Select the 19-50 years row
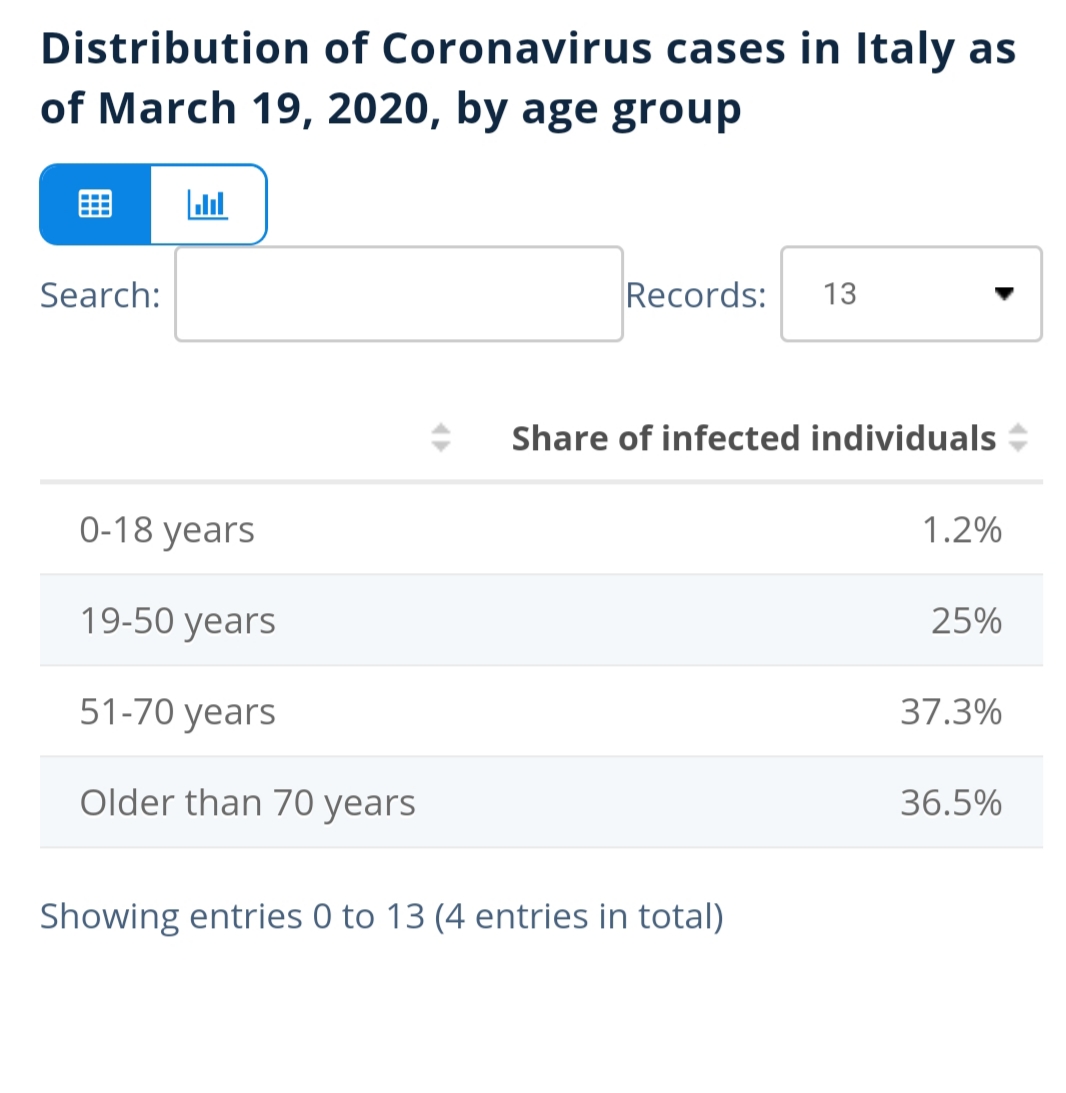The width and height of the screenshot is (1066, 1093). (541, 620)
